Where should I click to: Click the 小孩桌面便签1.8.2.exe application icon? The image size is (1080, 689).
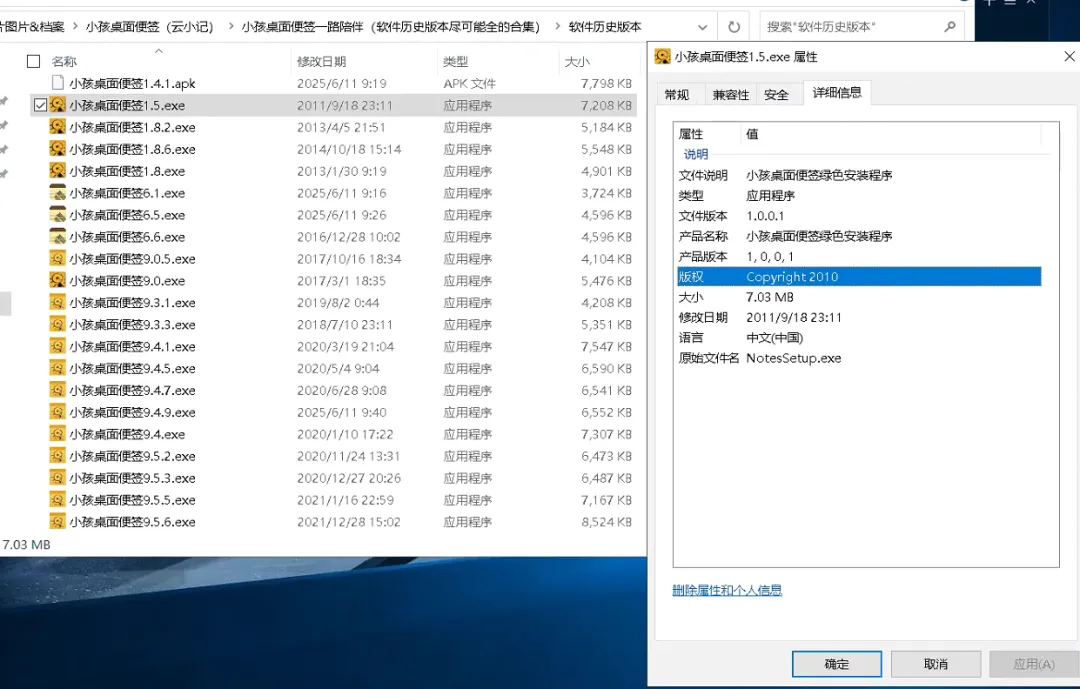(x=58, y=127)
